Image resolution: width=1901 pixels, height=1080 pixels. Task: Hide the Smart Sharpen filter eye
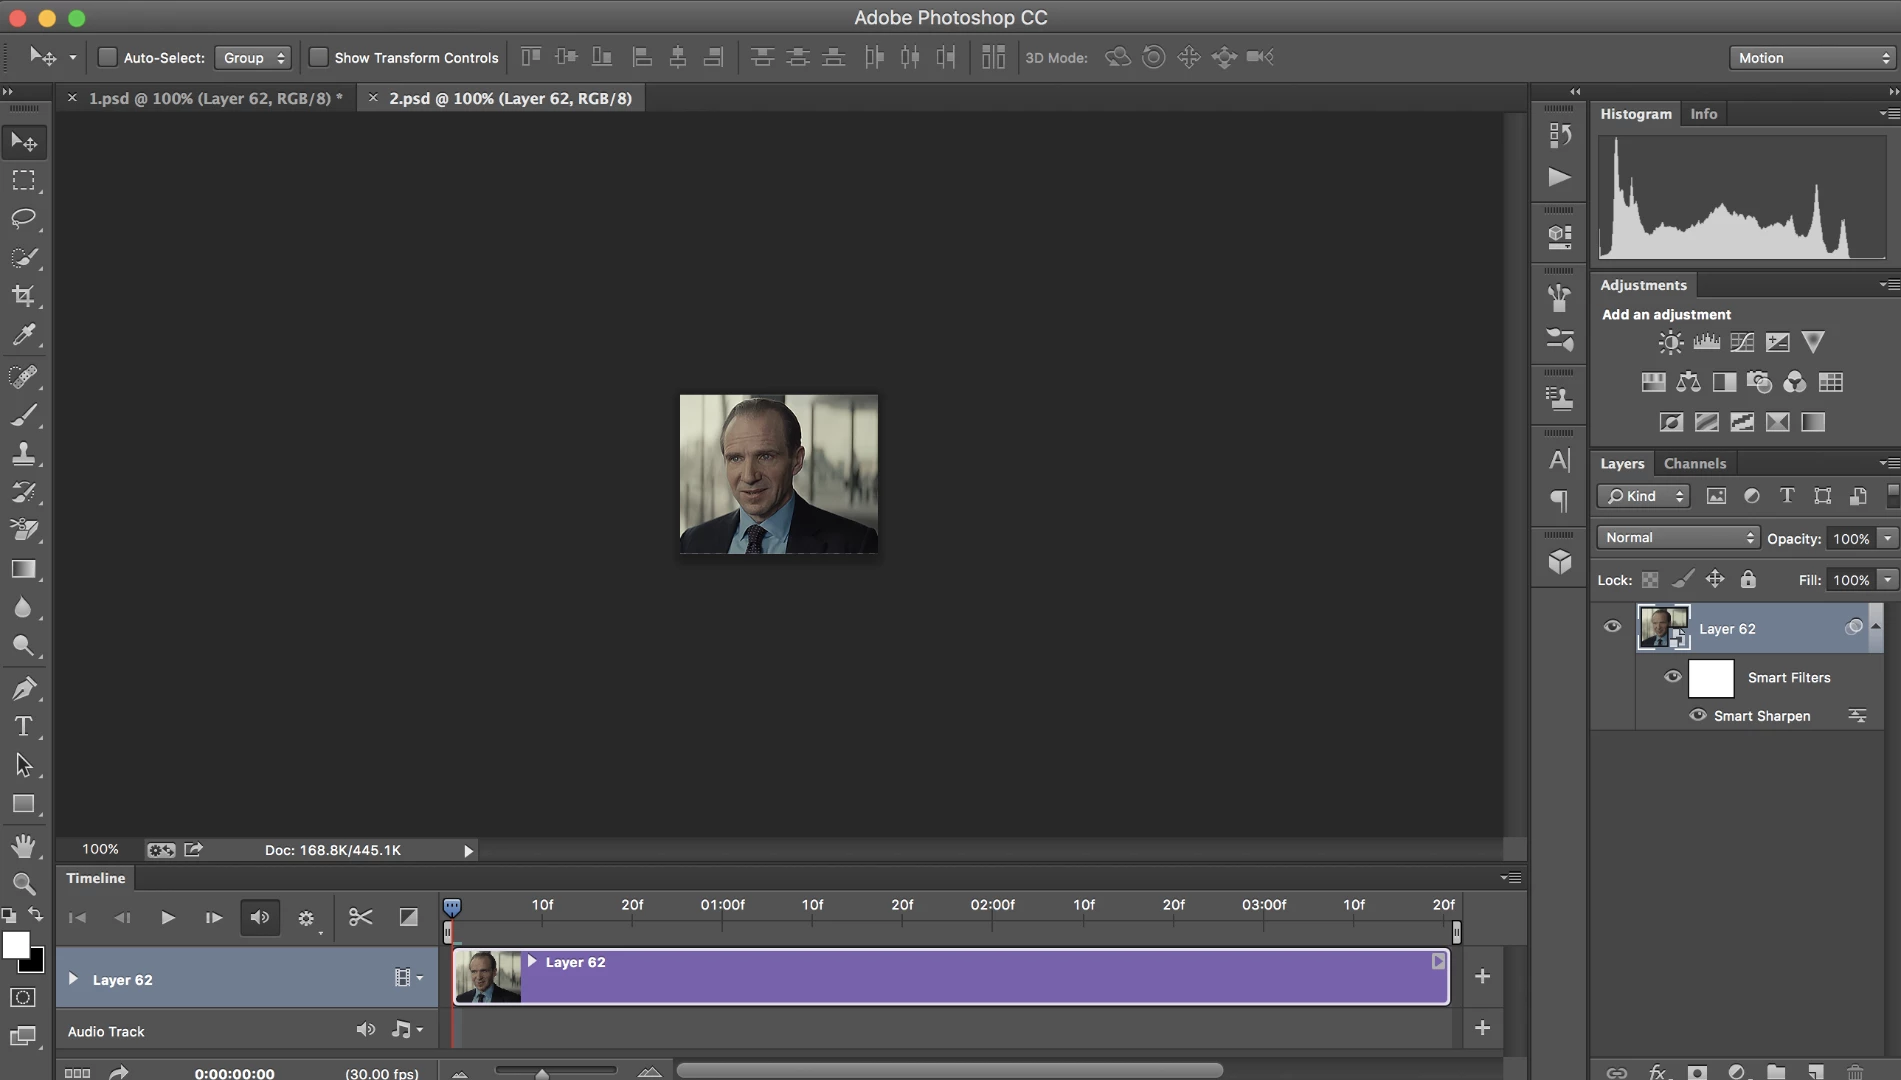pos(1697,716)
